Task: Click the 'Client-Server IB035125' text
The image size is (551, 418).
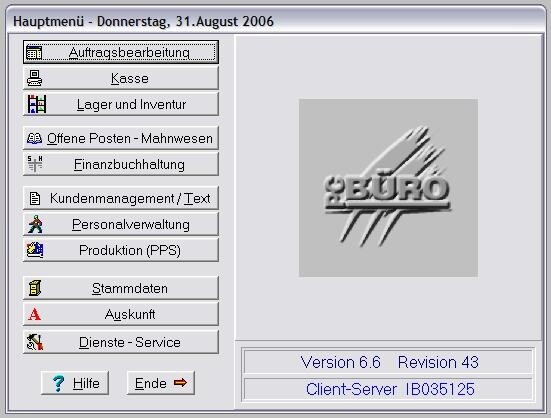Action: (390, 389)
